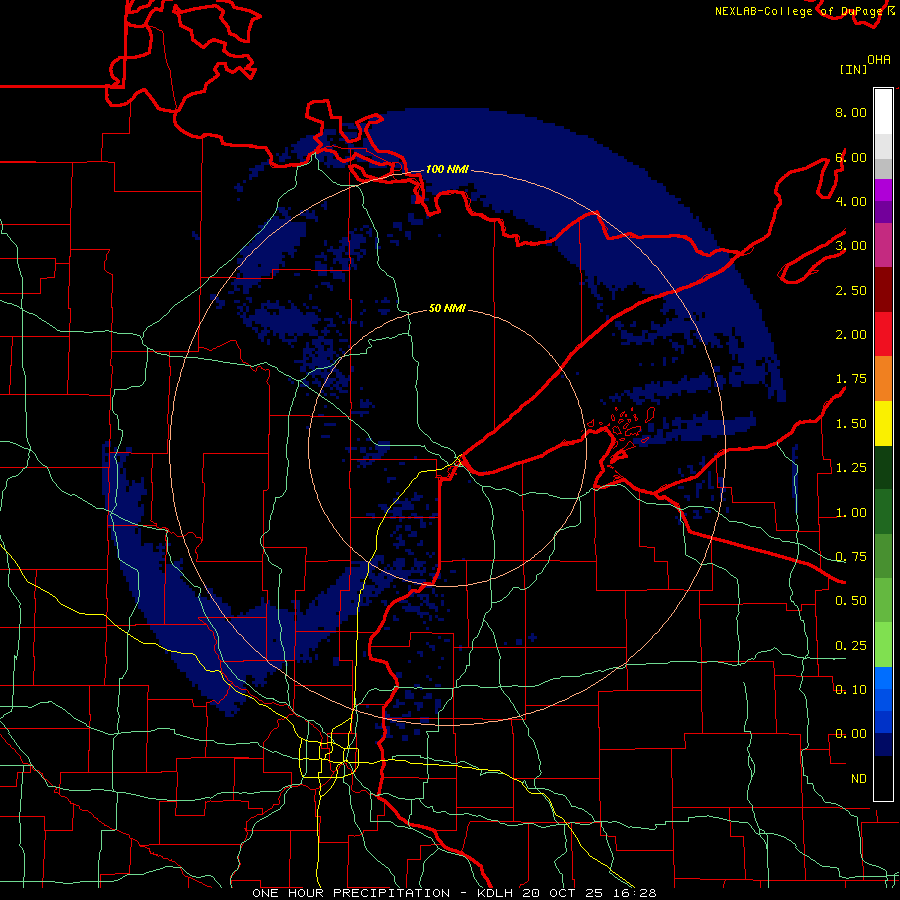
Task: Pick the bright red swatch beside 2.00
Action: (883, 334)
